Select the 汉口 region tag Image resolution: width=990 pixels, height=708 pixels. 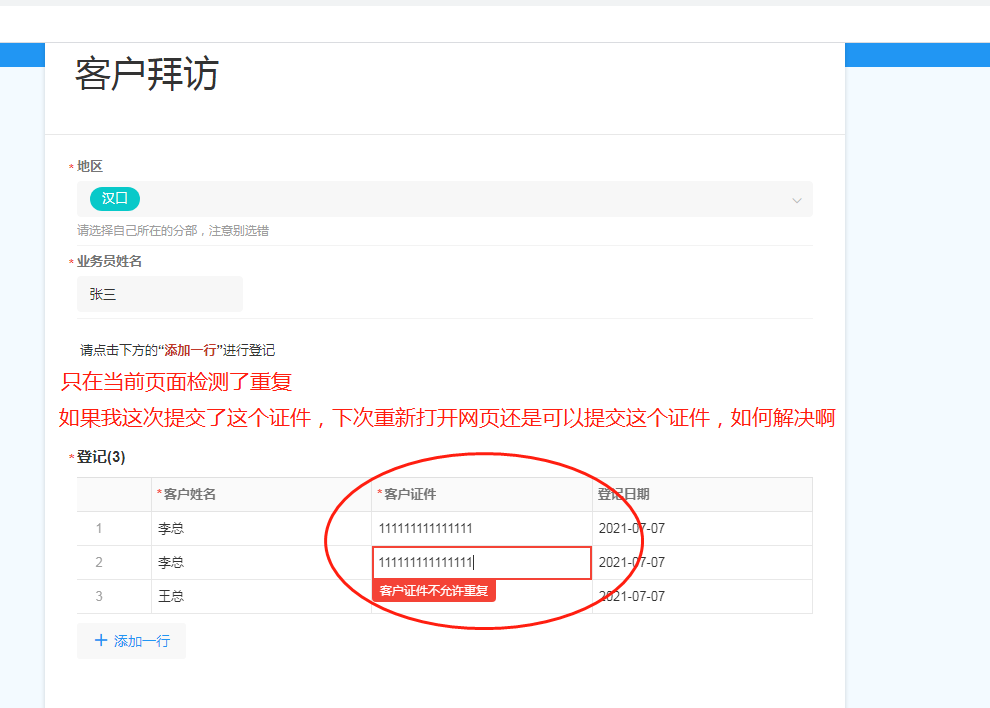tap(115, 199)
